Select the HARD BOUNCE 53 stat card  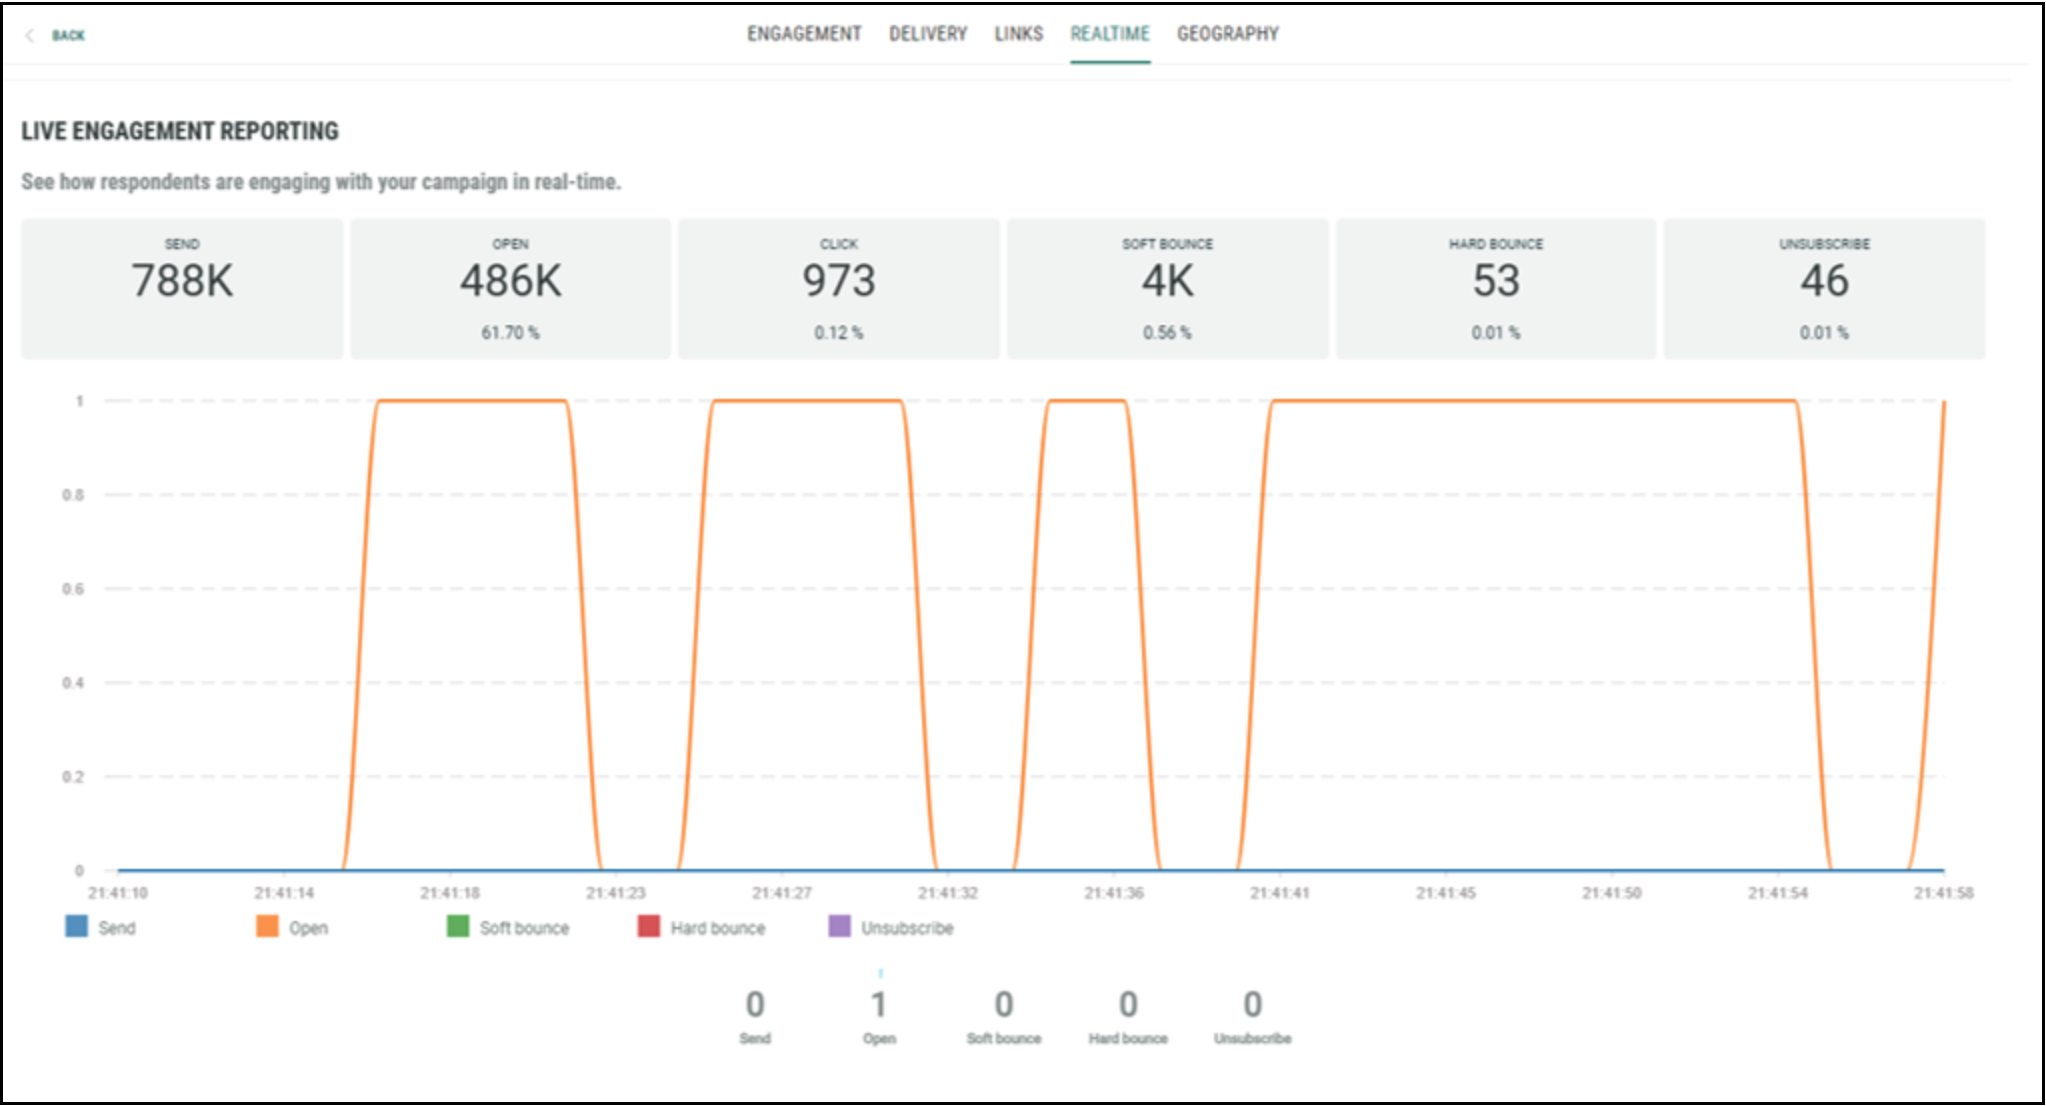click(1496, 288)
